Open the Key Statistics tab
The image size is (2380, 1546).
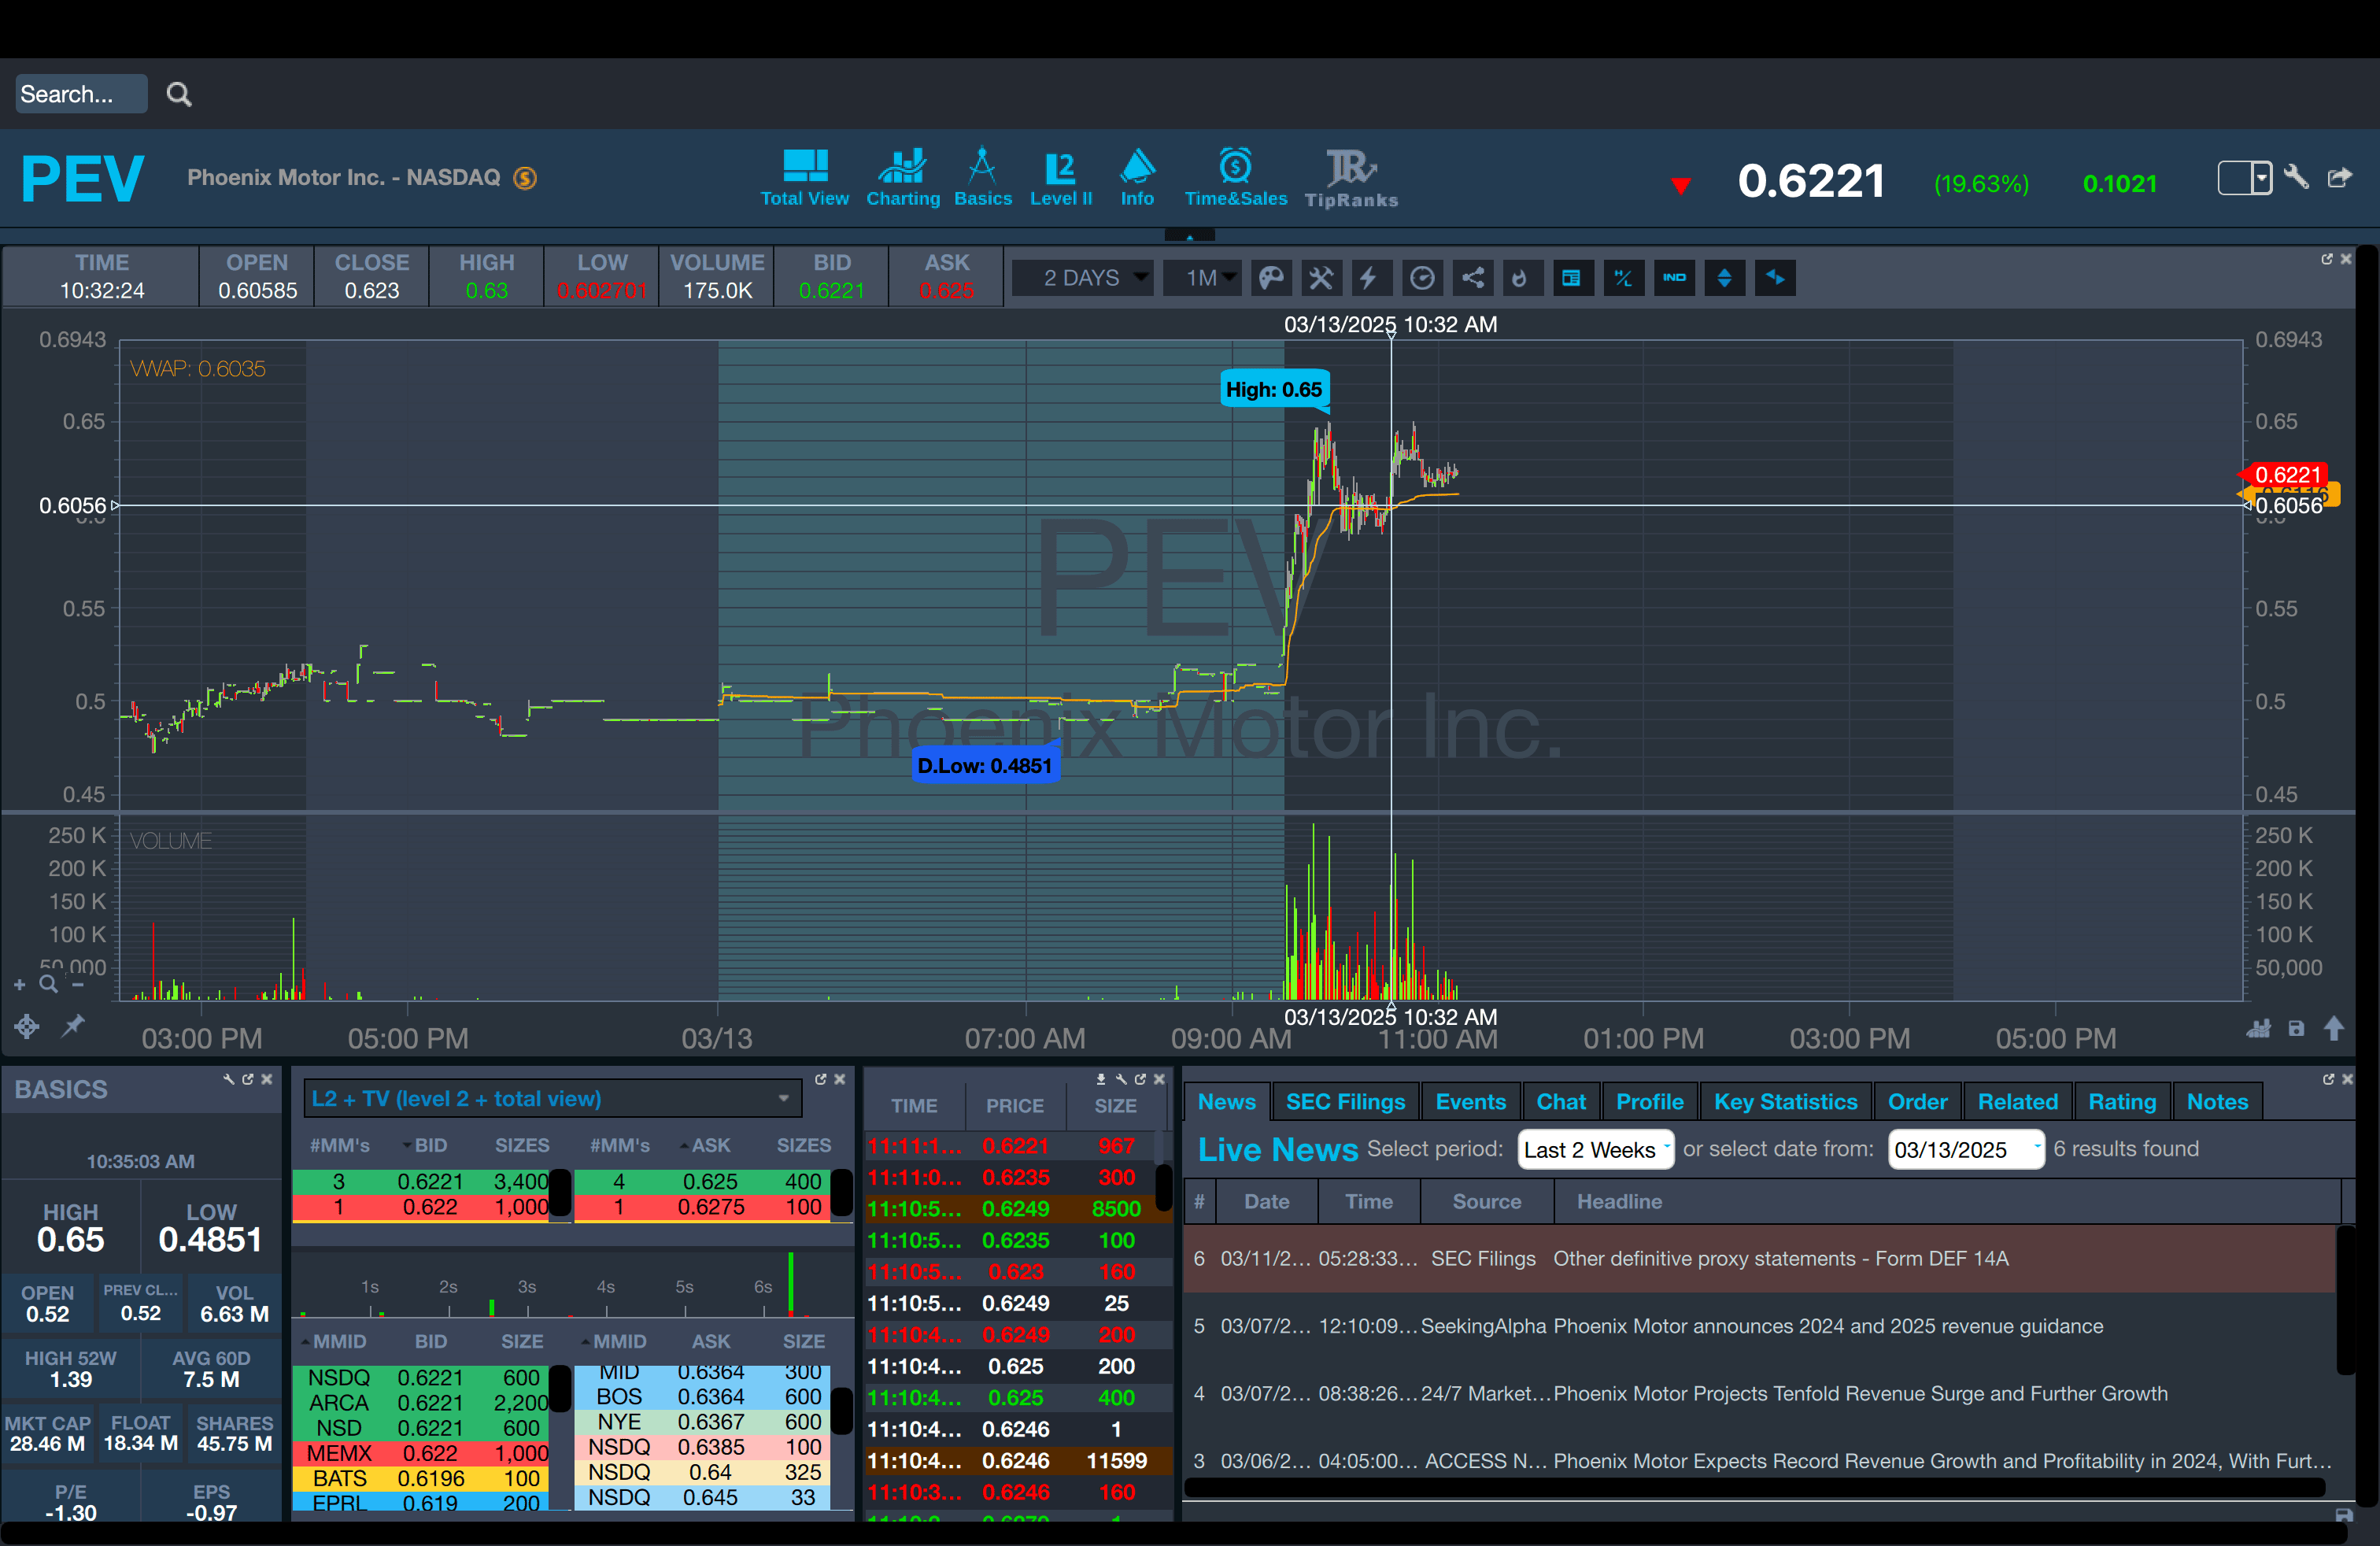click(x=1784, y=1101)
